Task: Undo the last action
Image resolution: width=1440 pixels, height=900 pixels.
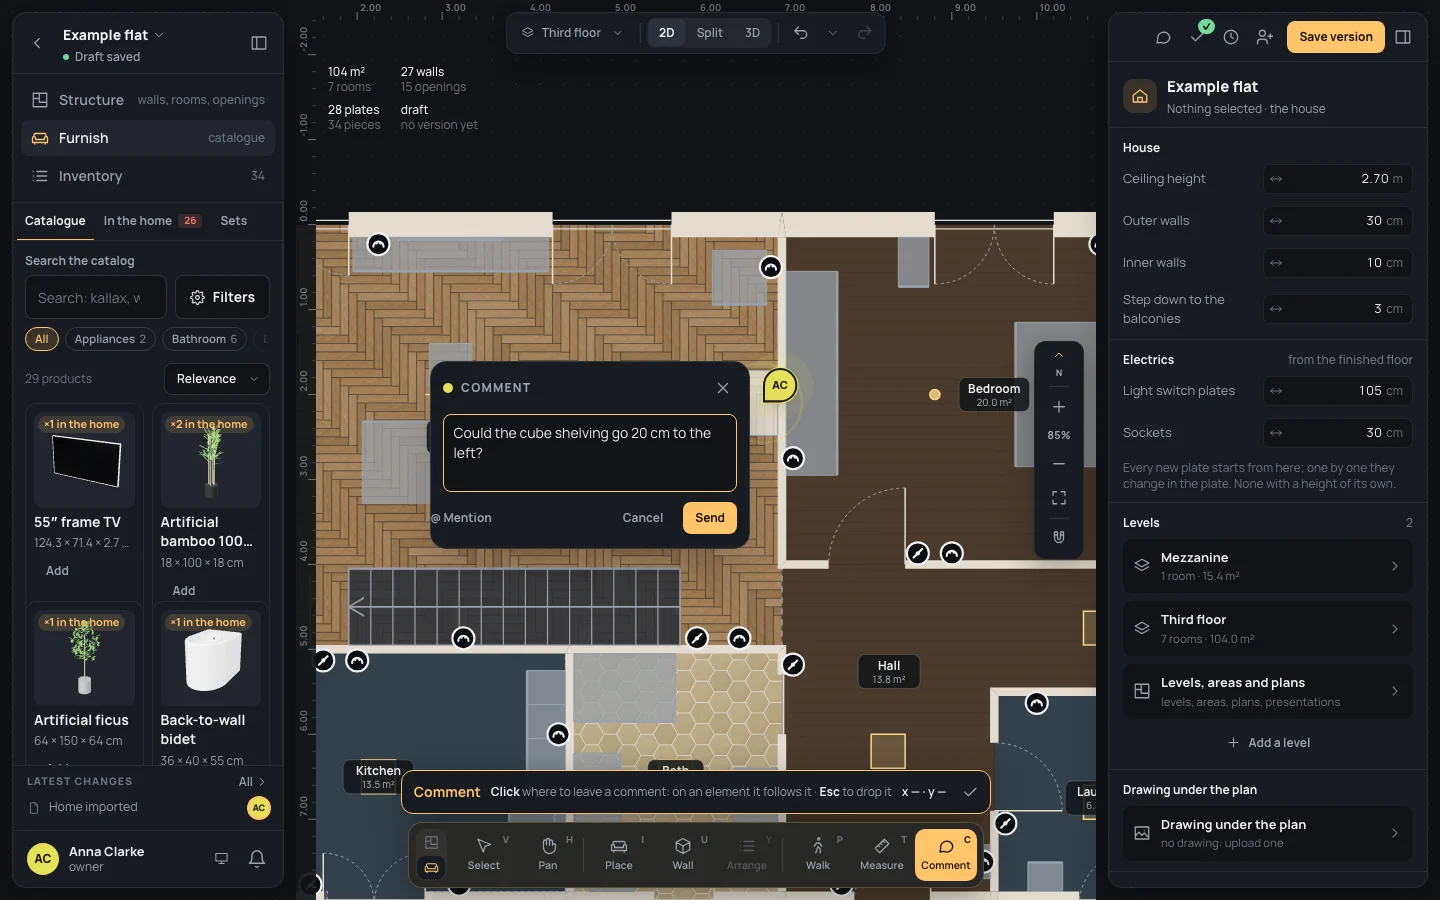Action: pyautogui.click(x=801, y=33)
